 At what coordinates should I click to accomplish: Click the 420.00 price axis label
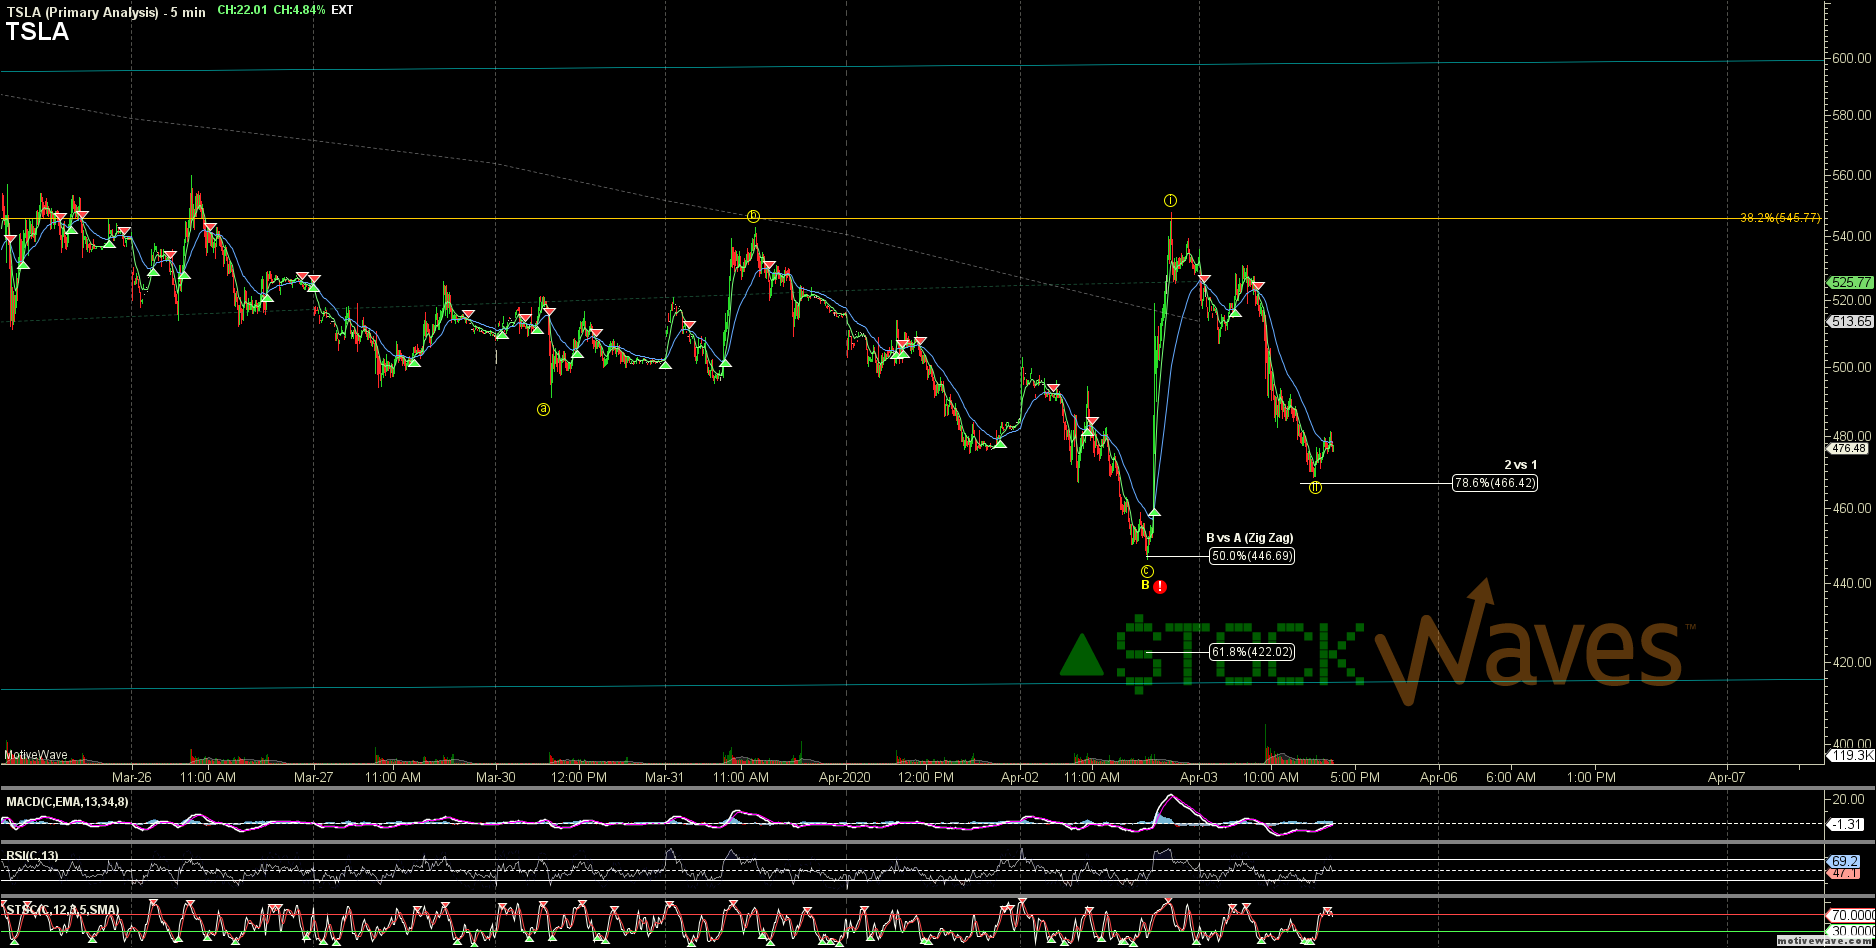(x=1851, y=662)
